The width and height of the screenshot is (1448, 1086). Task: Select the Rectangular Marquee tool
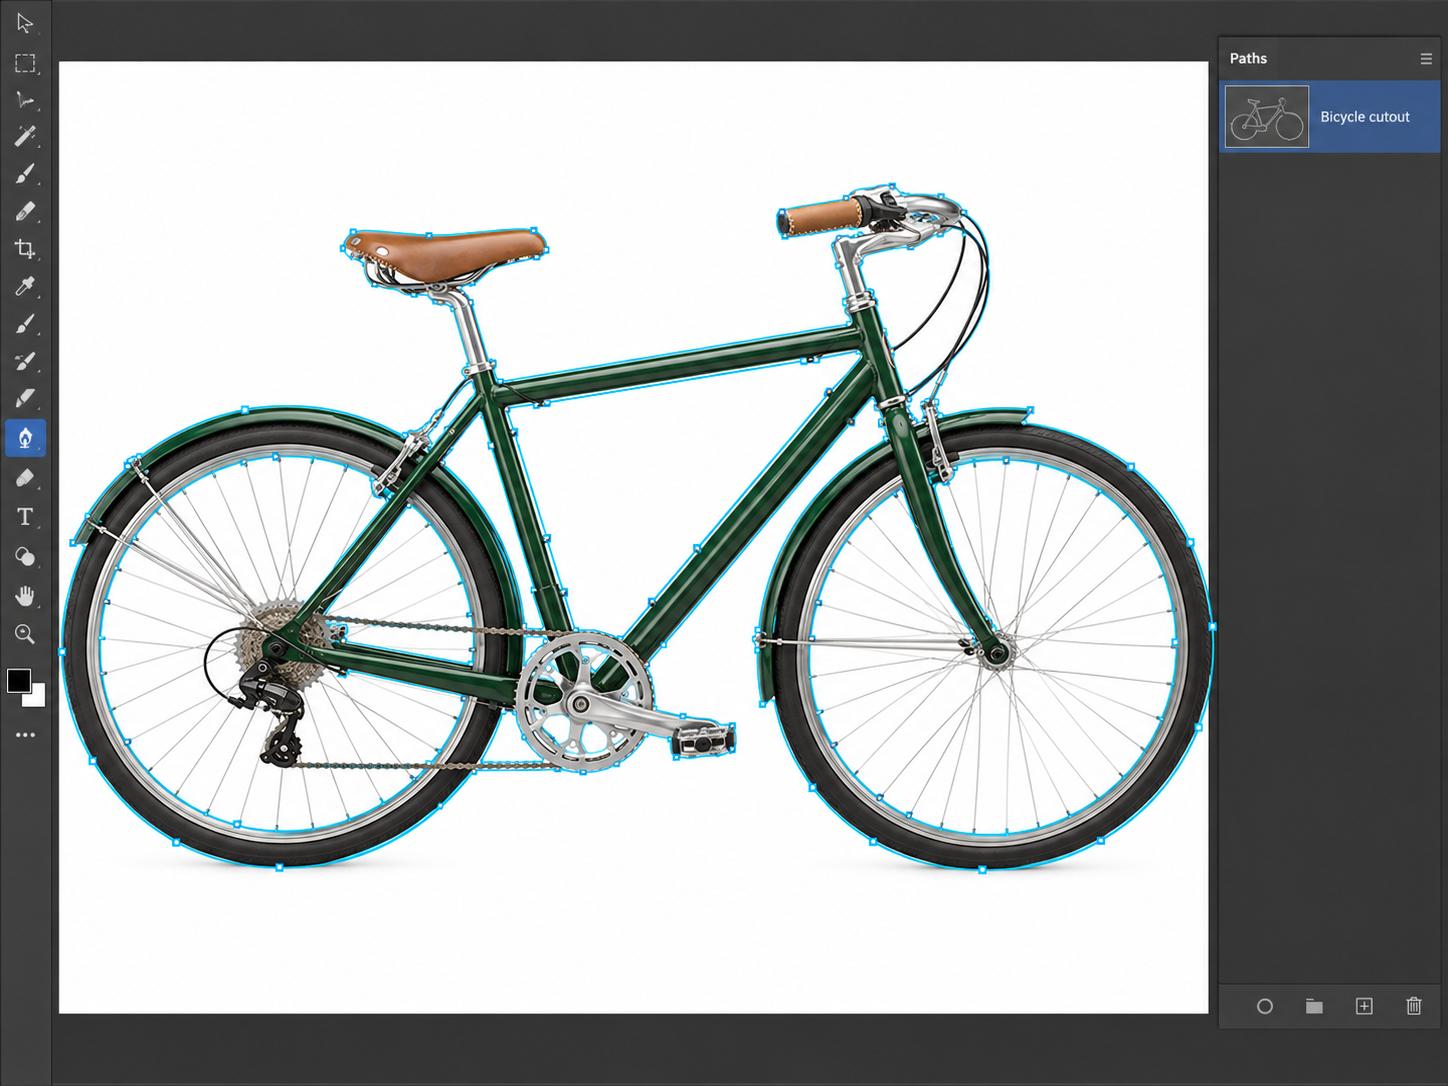point(25,63)
